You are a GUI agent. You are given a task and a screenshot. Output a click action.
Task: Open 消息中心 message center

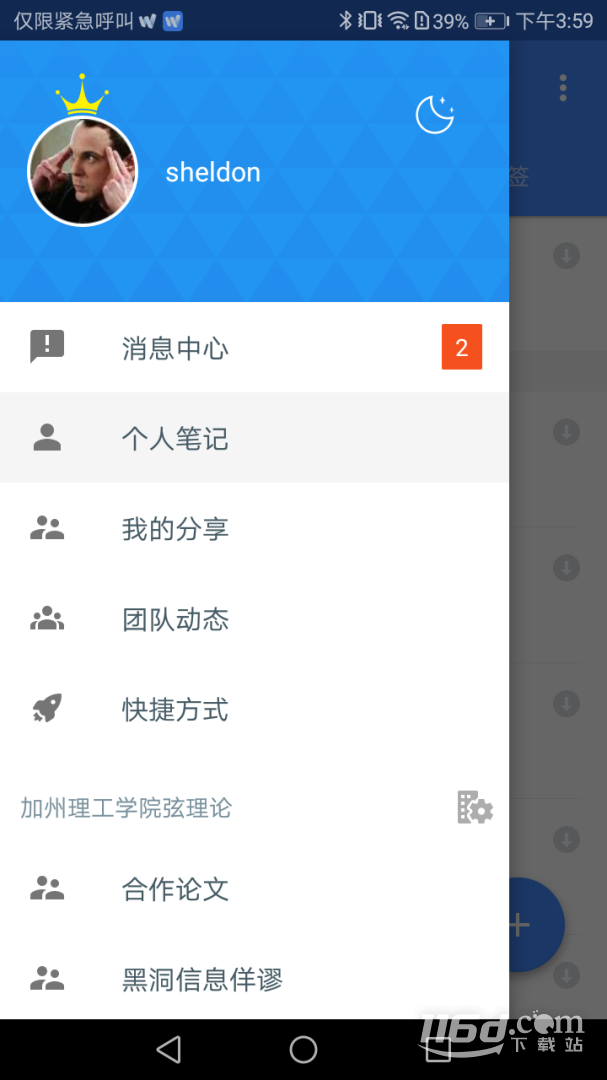pyautogui.click(x=254, y=347)
